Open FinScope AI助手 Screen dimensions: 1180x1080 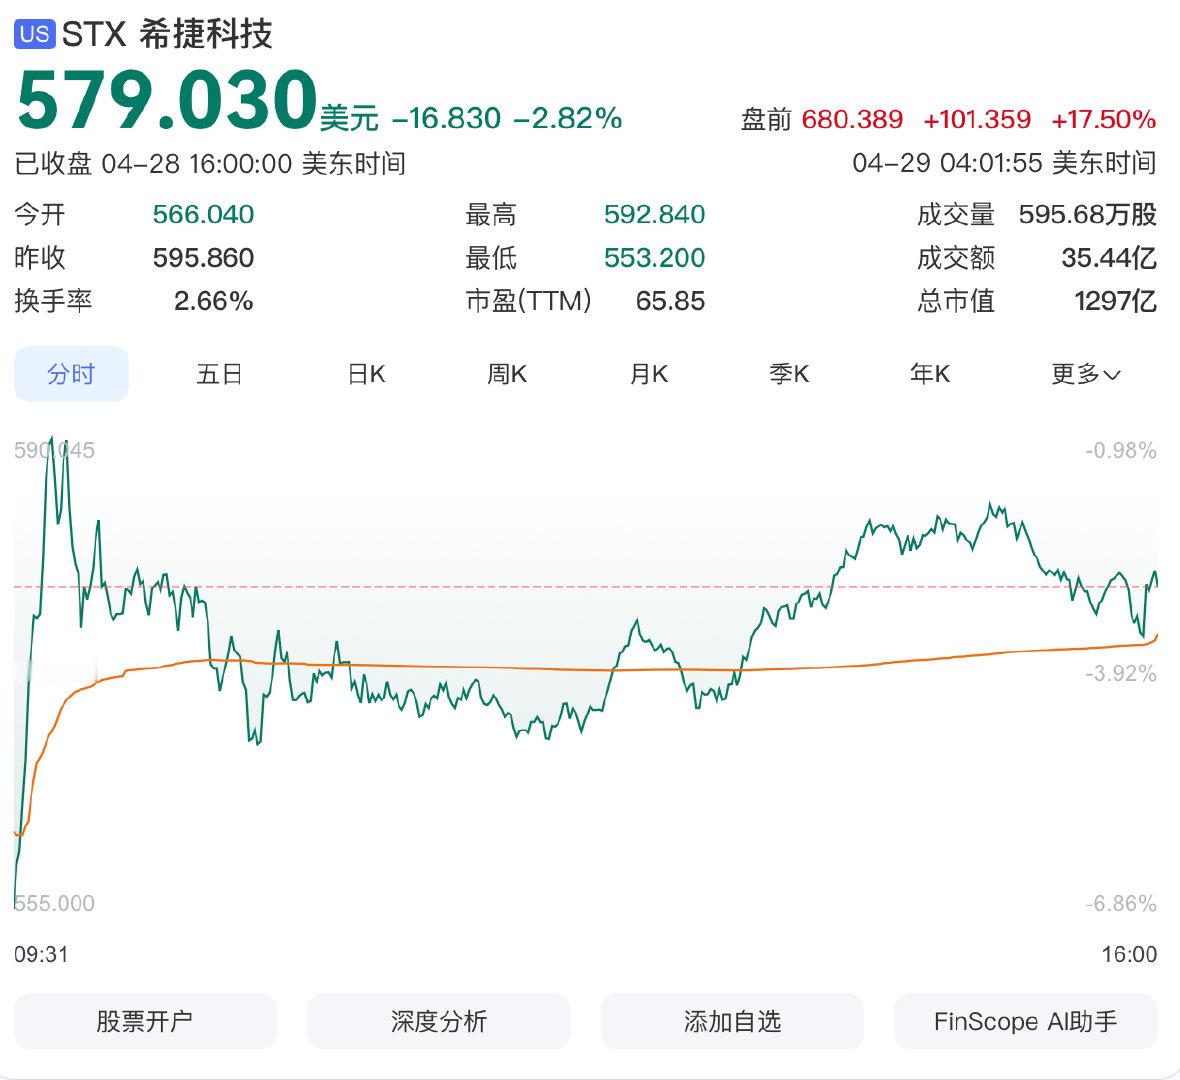tap(1024, 1021)
